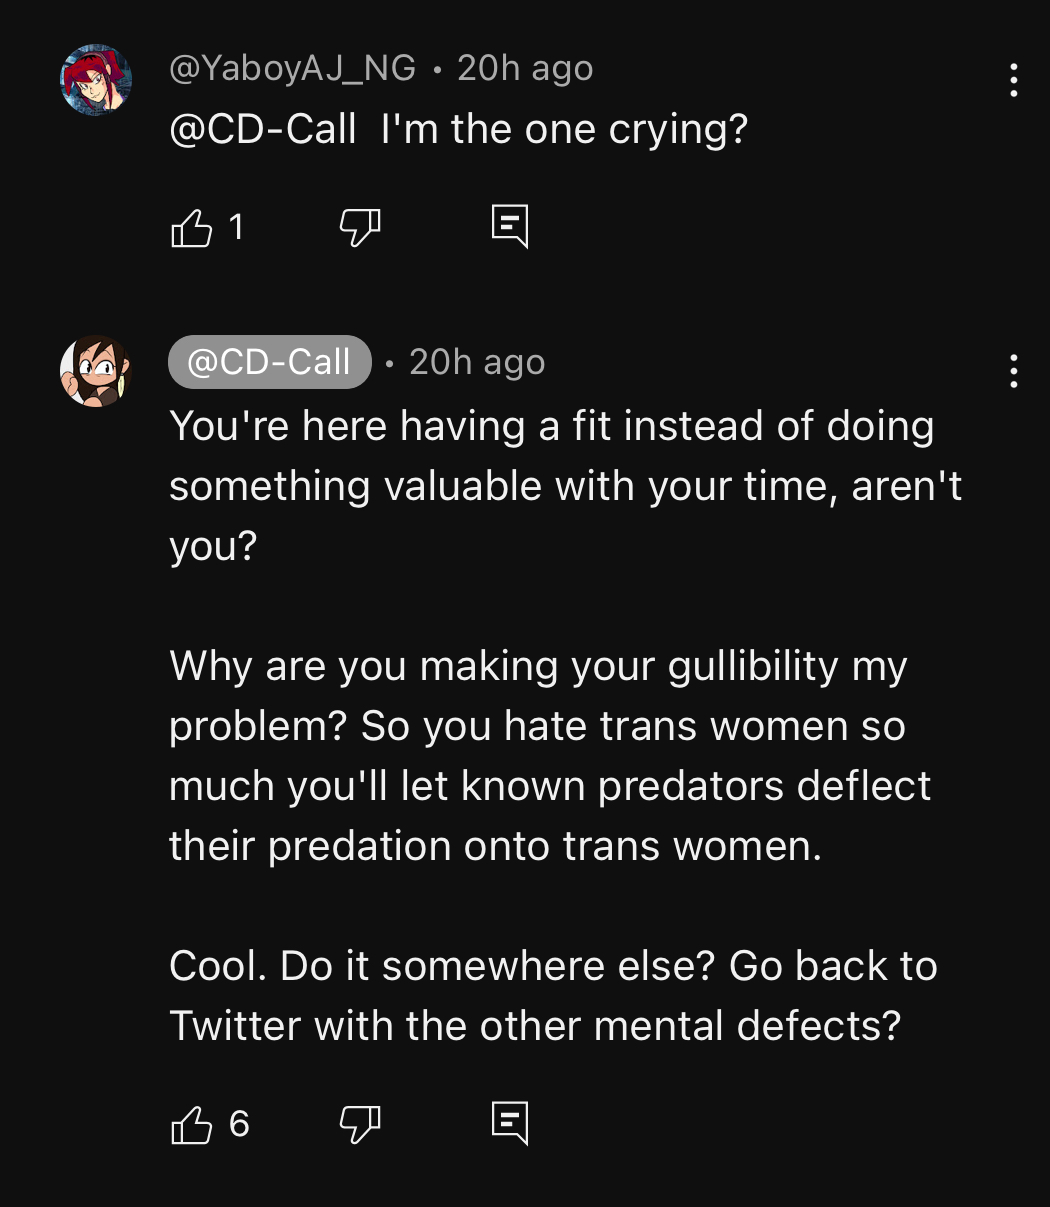
Task: Tap the highlighted @CD-Call author badge
Action: click(x=269, y=362)
